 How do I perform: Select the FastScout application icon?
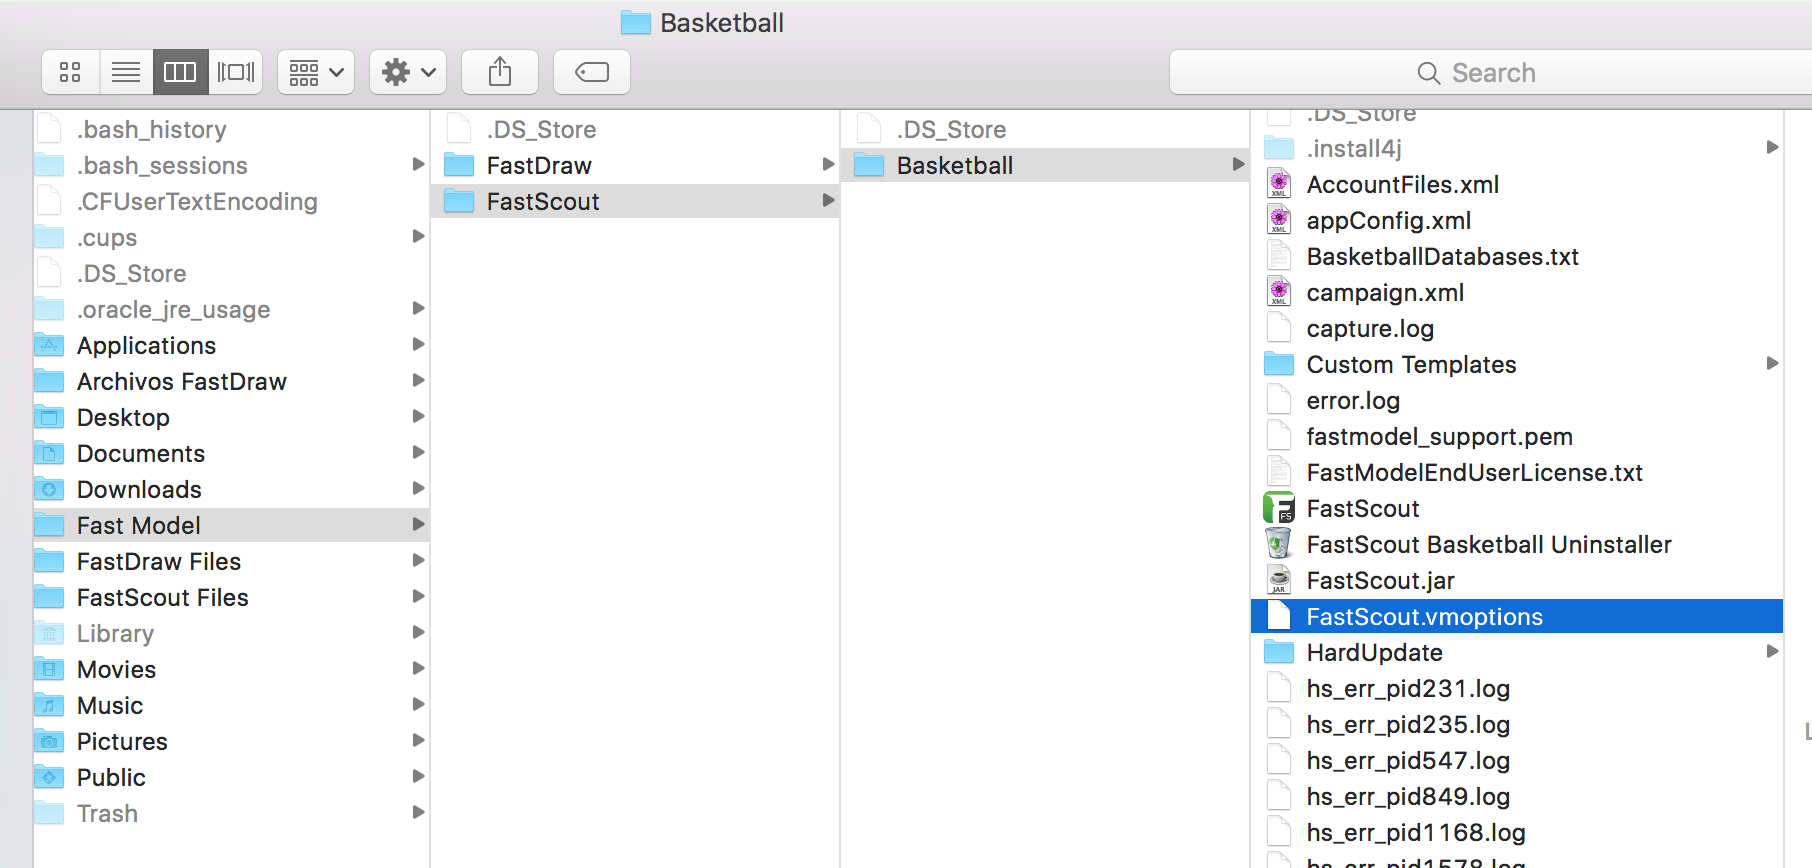click(x=1279, y=509)
